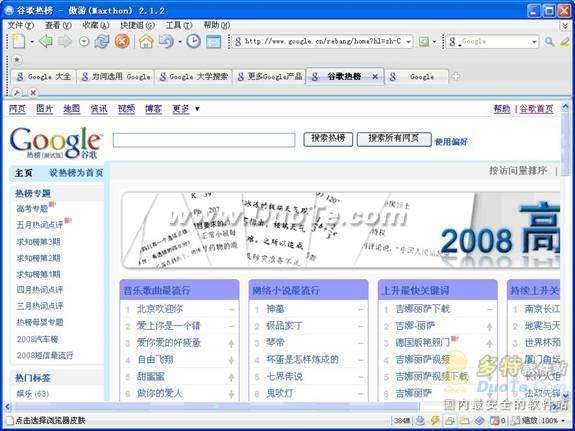Open the round navigation history dropdown after the forward arrow
575x431 pixels.
[x=84, y=41]
